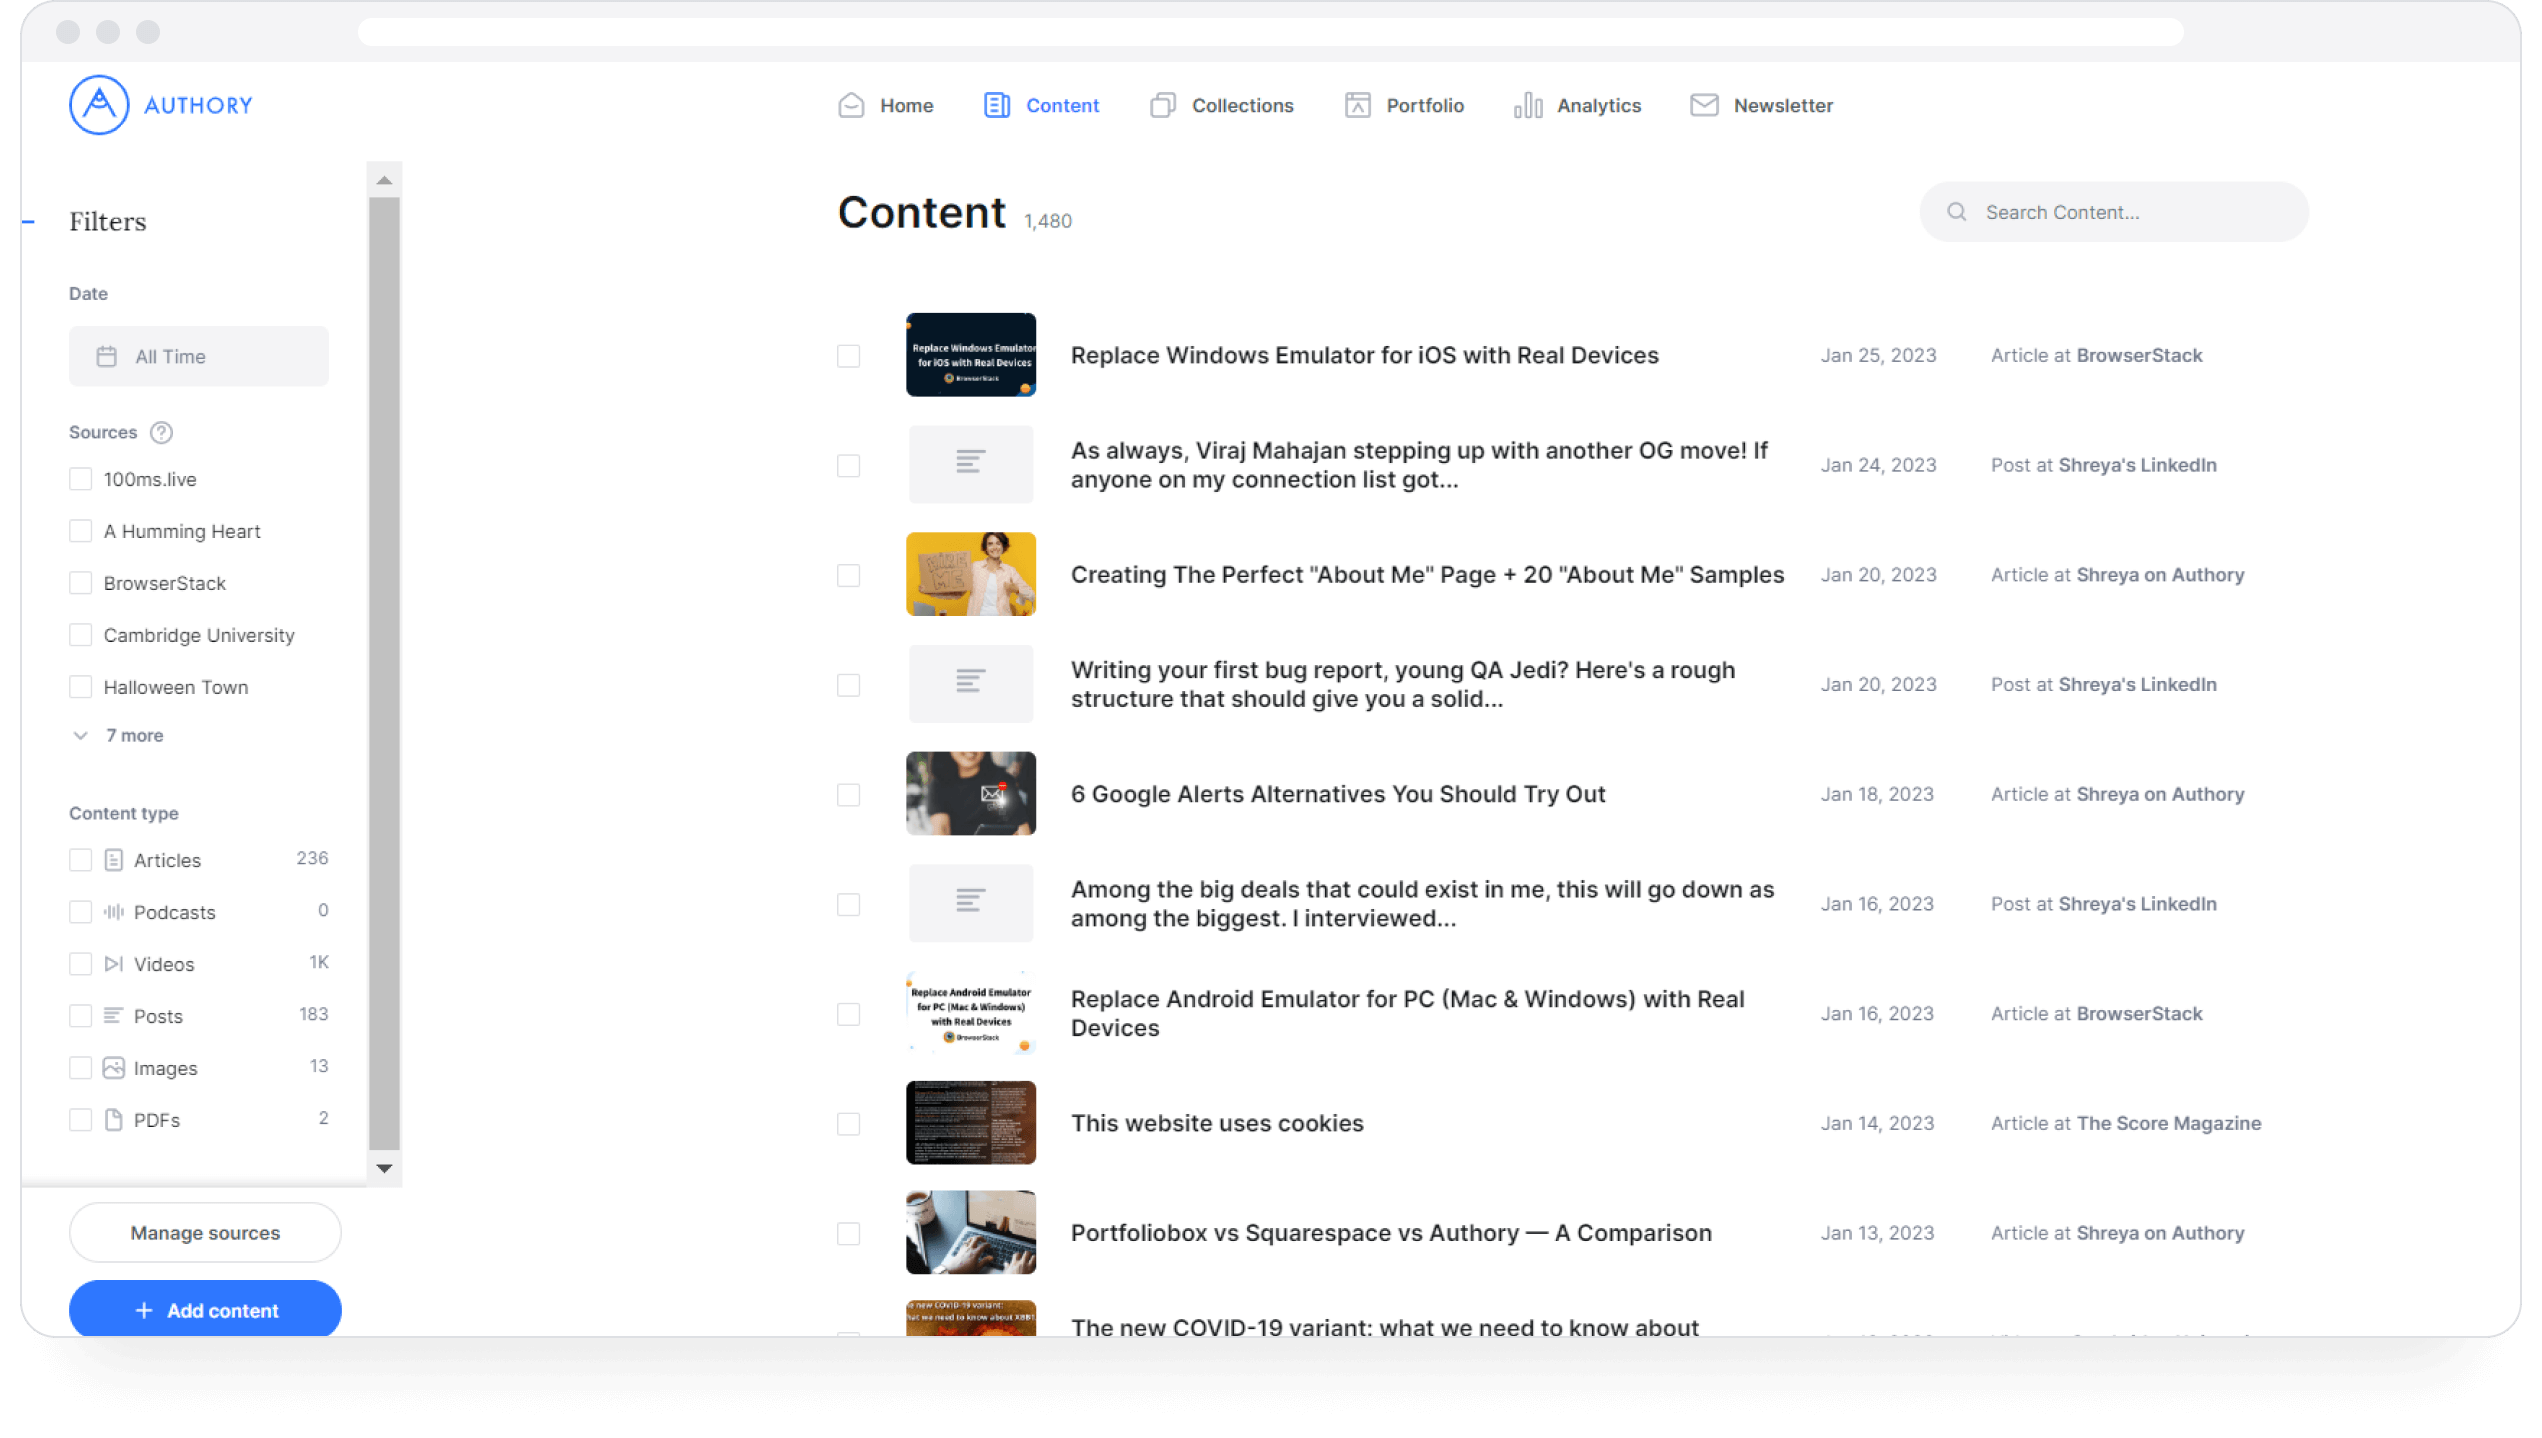Click the 6 Google Alerts article thumbnail
2542x1438 pixels.
[x=970, y=793]
